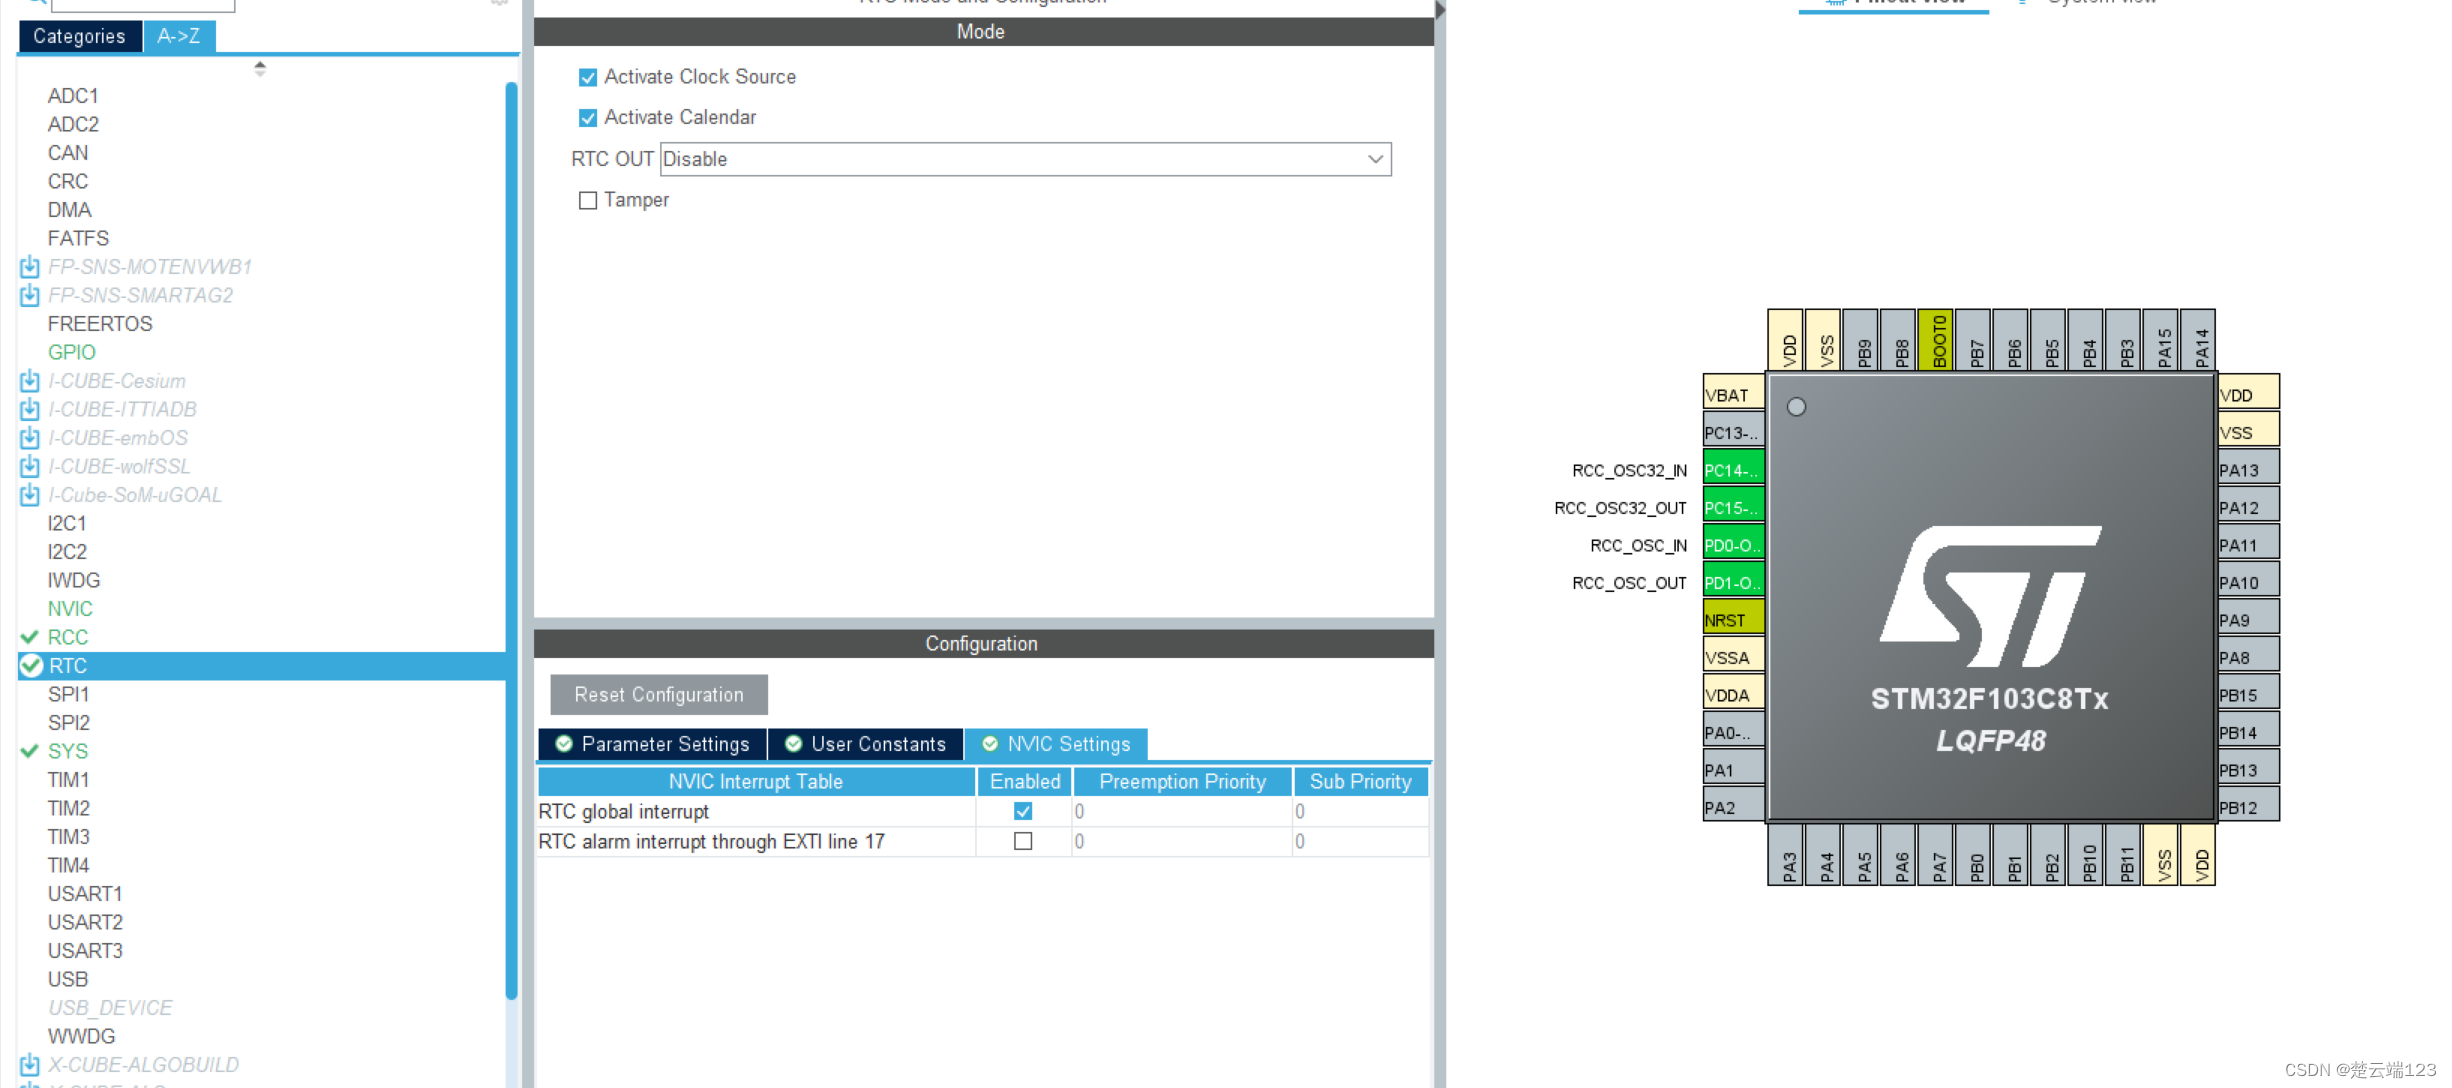Click Reset Configuration button
Screen dimensions: 2452x1088
(659, 695)
